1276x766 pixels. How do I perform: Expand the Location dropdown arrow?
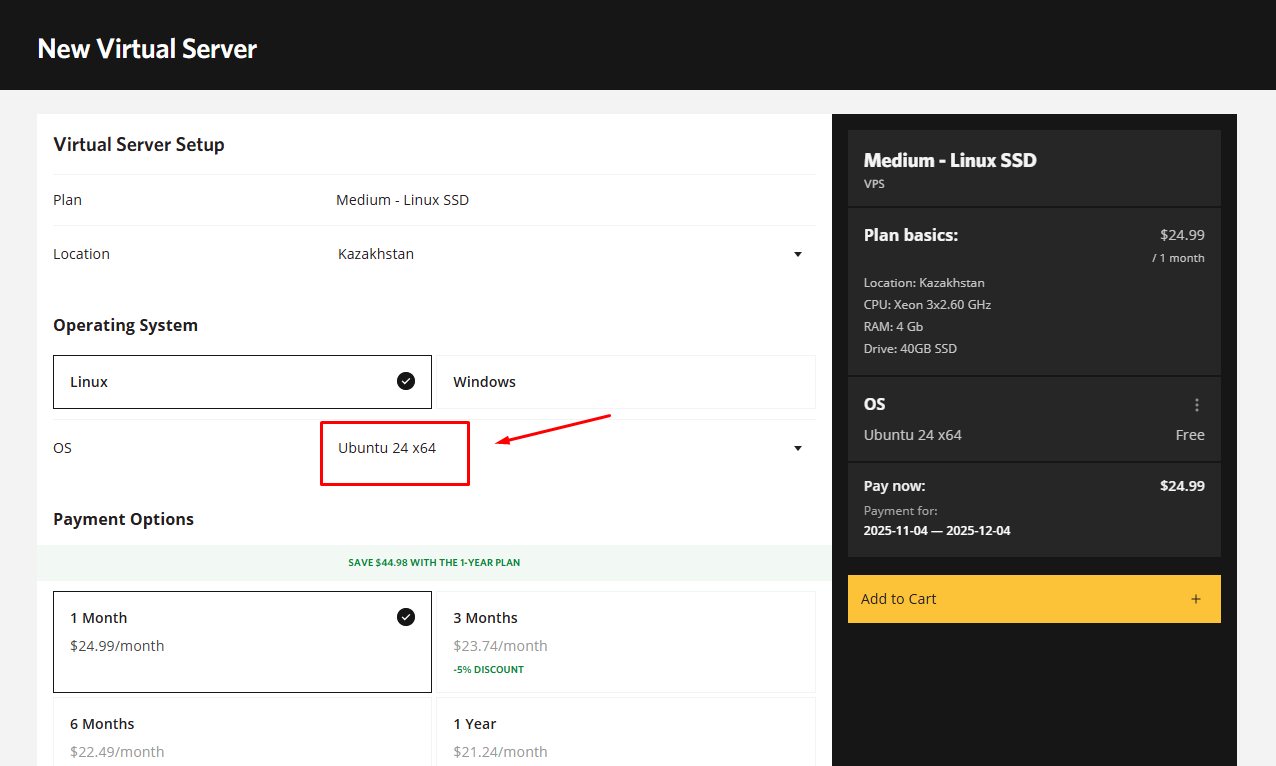click(798, 254)
